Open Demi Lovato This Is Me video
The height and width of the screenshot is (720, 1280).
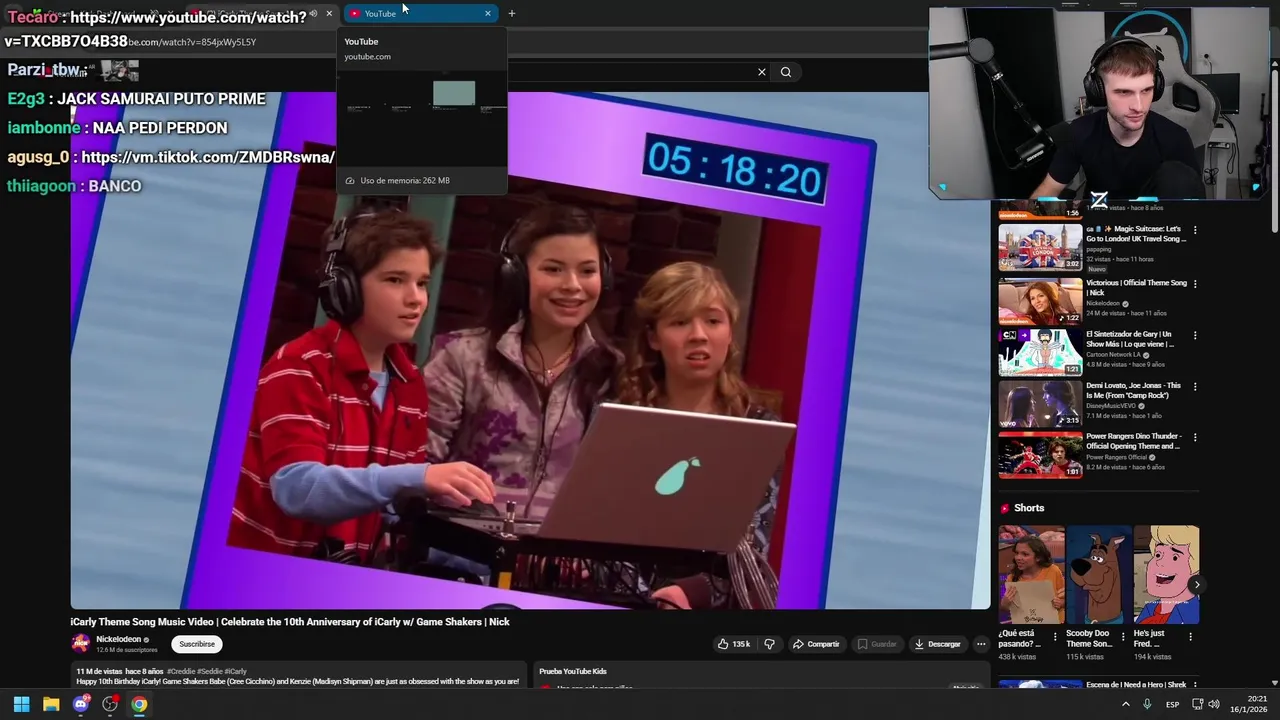click(1040, 402)
